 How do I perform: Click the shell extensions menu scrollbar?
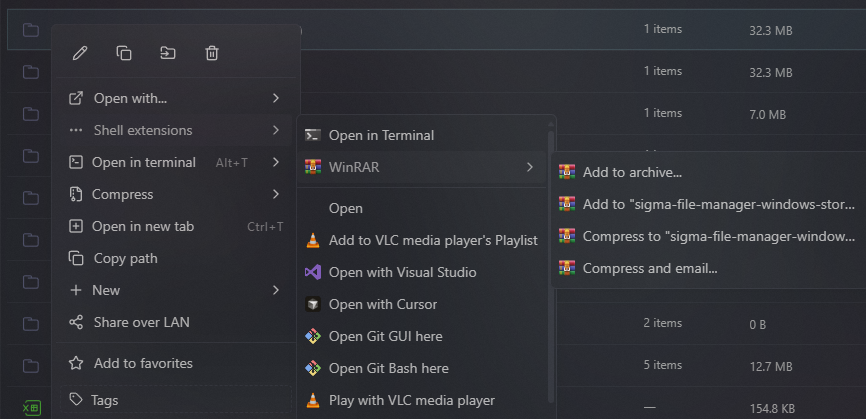click(x=550, y=265)
